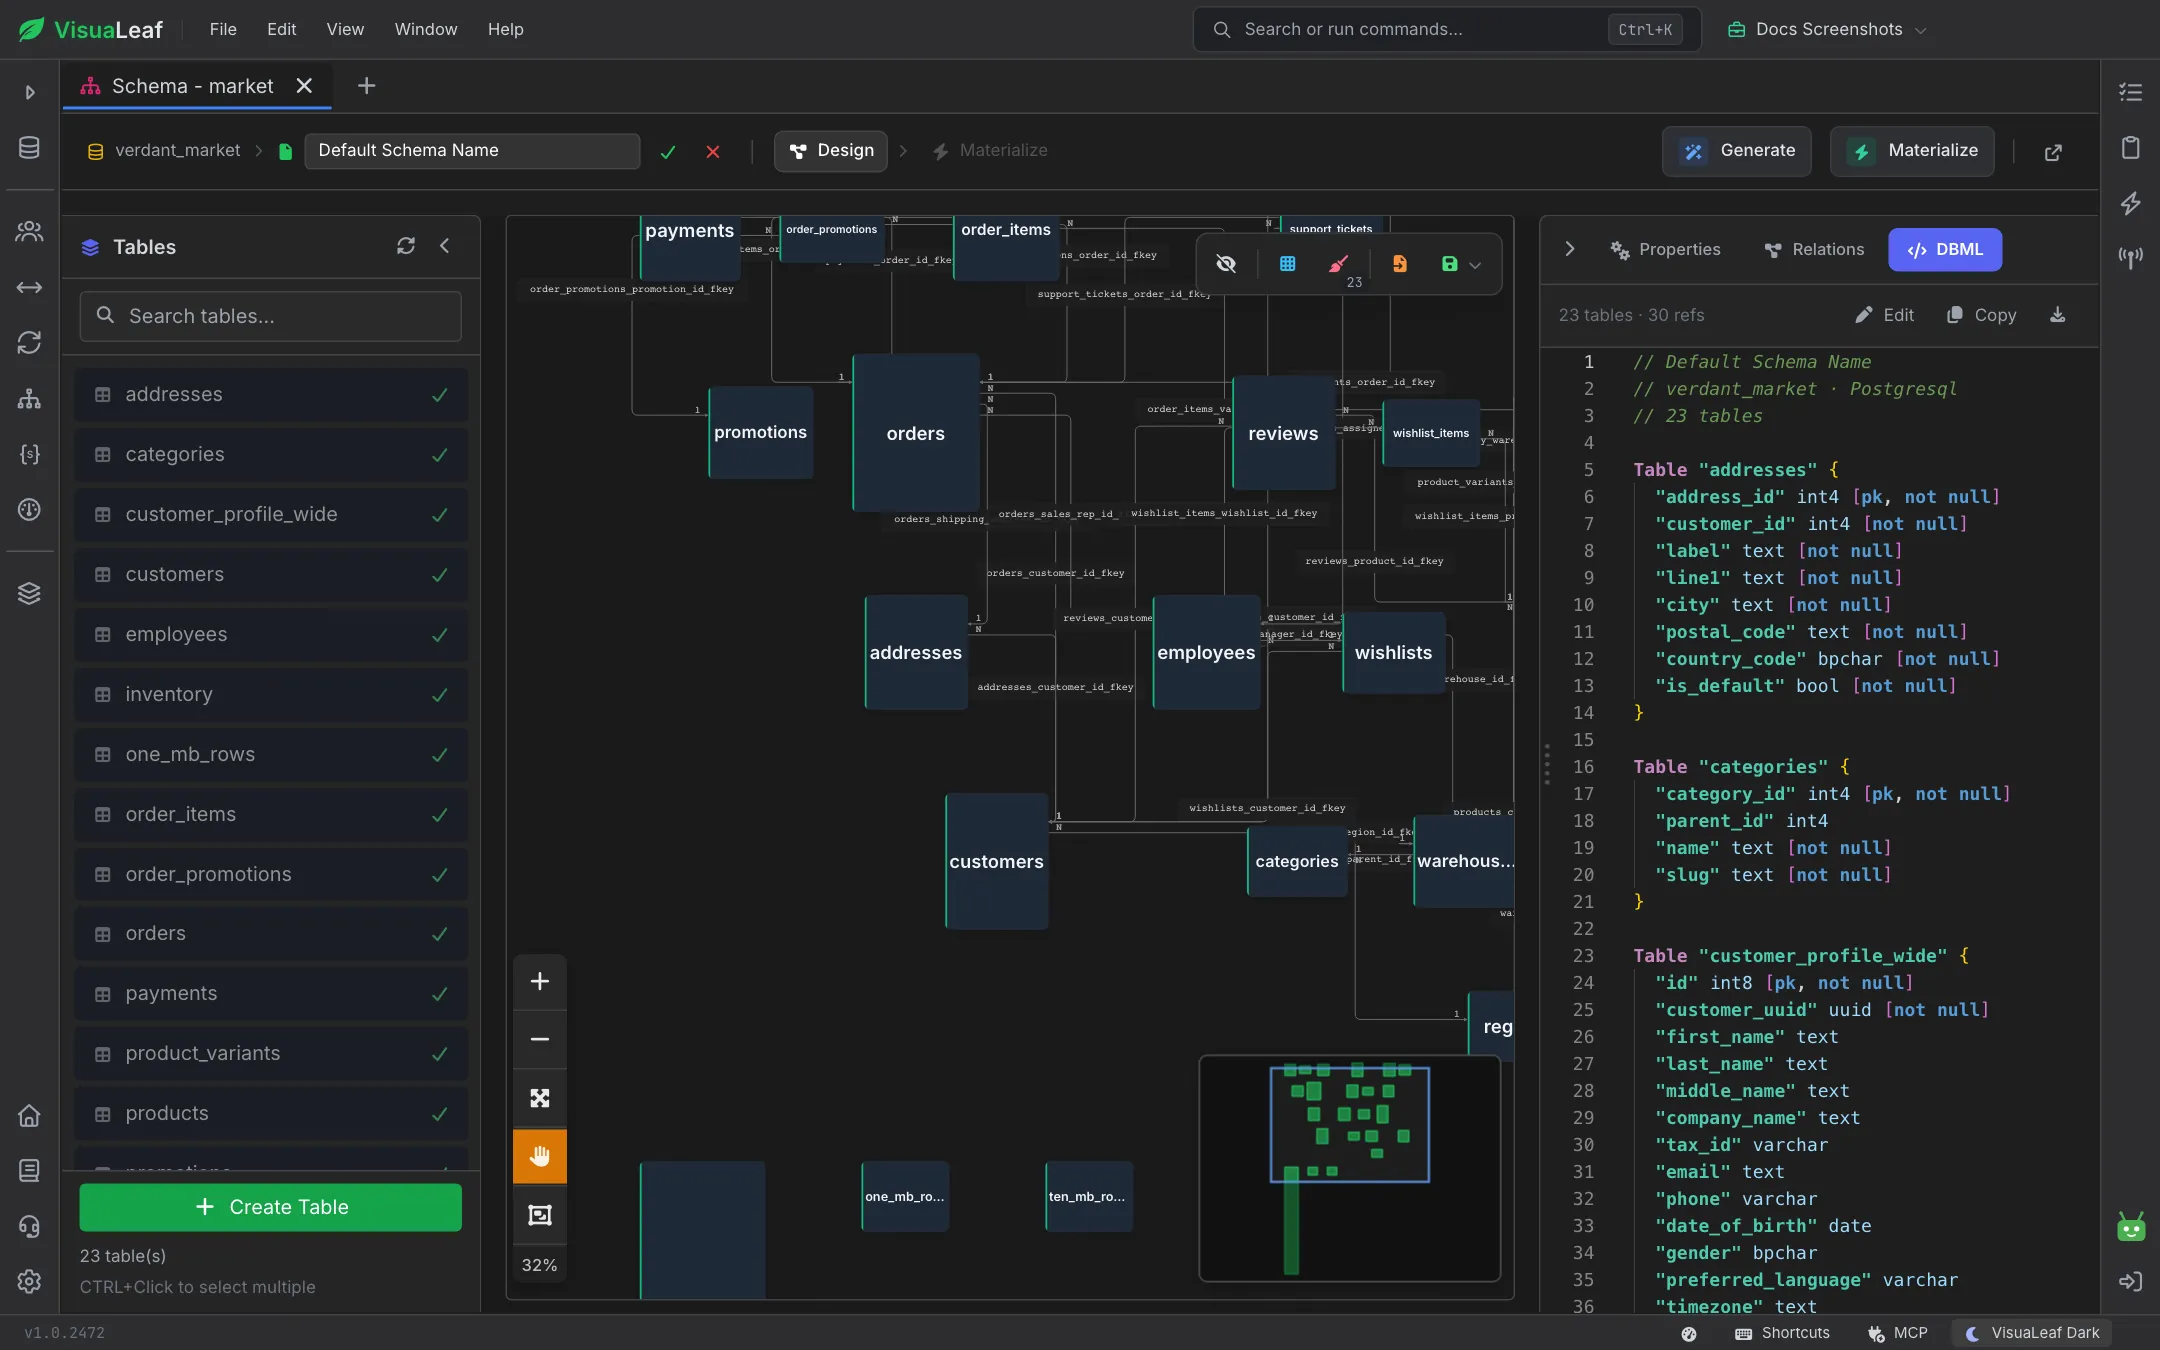Click the red brush clear icon
This screenshot has width=2160, height=1350.
(x=1338, y=264)
